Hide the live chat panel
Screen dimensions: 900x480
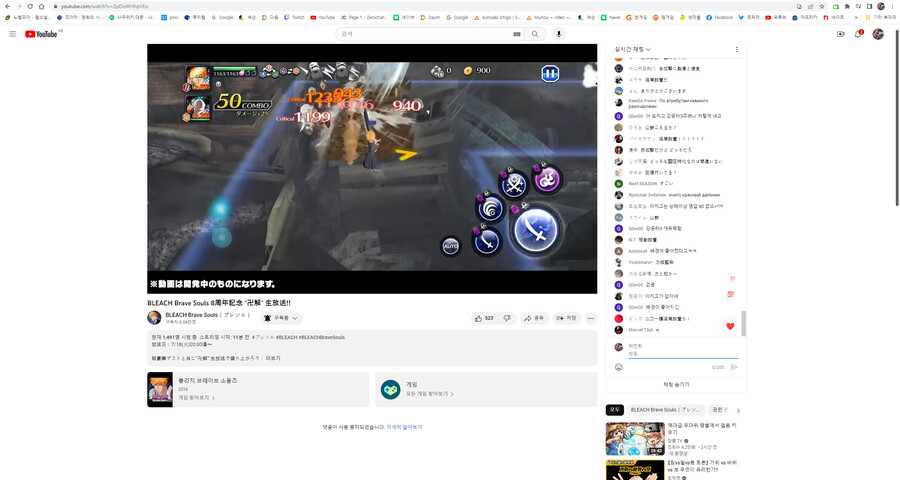pyautogui.click(x=676, y=385)
